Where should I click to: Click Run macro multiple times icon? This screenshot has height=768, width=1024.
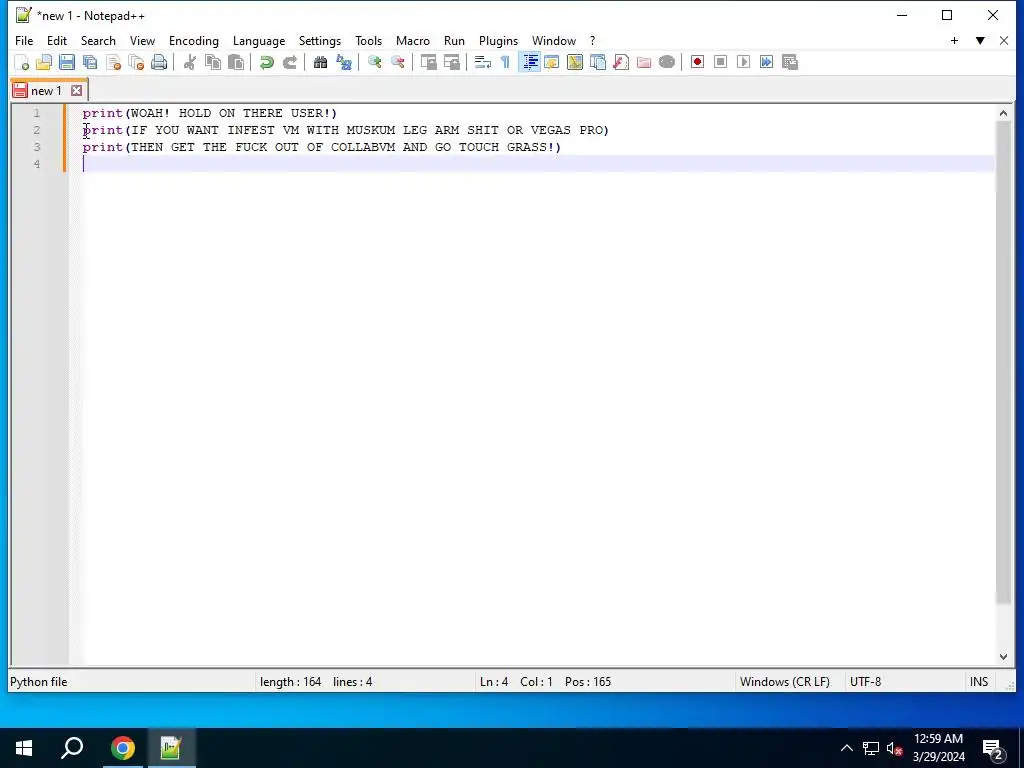pos(767,62)
